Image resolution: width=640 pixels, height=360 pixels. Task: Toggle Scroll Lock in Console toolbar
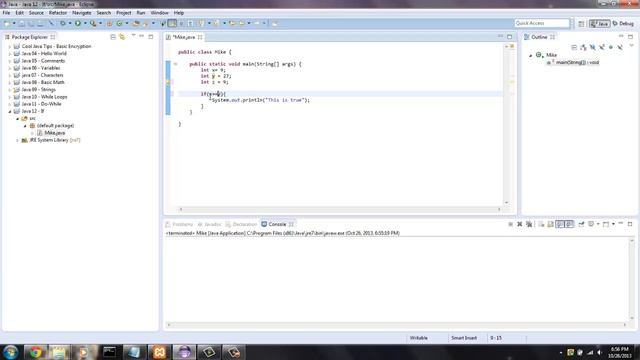click(550, 224)
